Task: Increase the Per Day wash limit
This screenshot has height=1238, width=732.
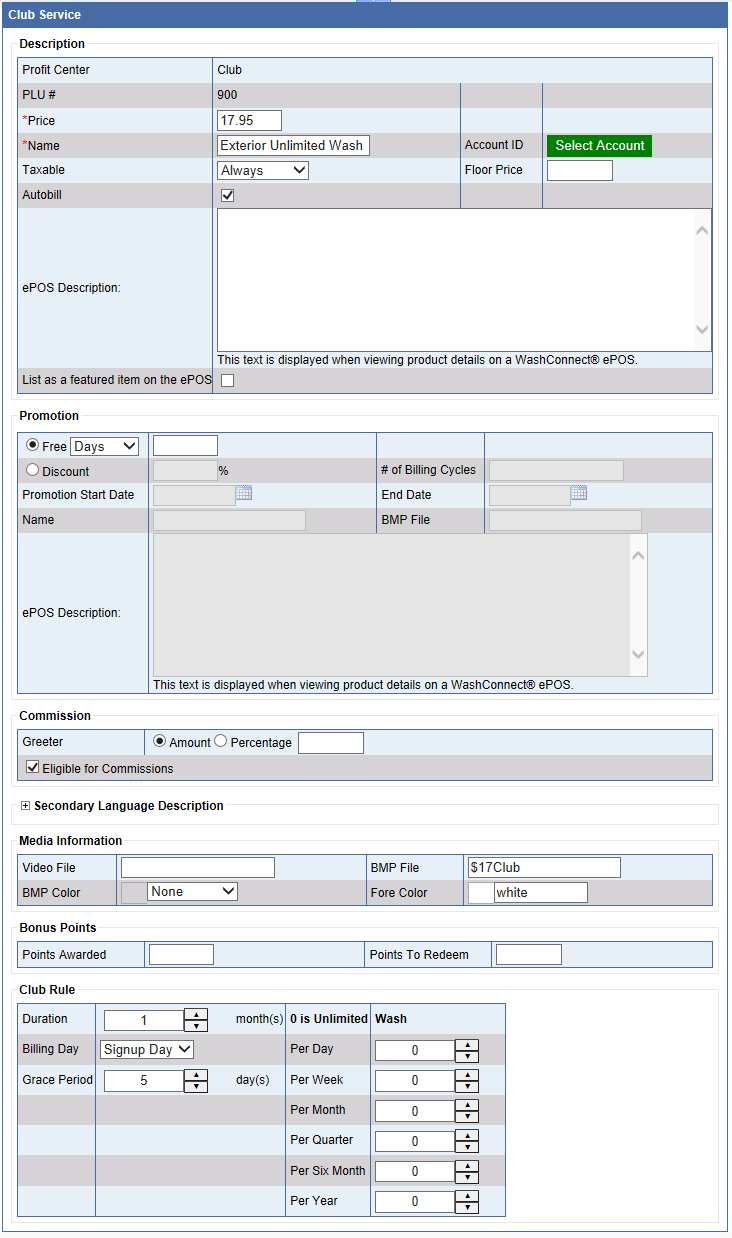Action: click(466, 1045)
